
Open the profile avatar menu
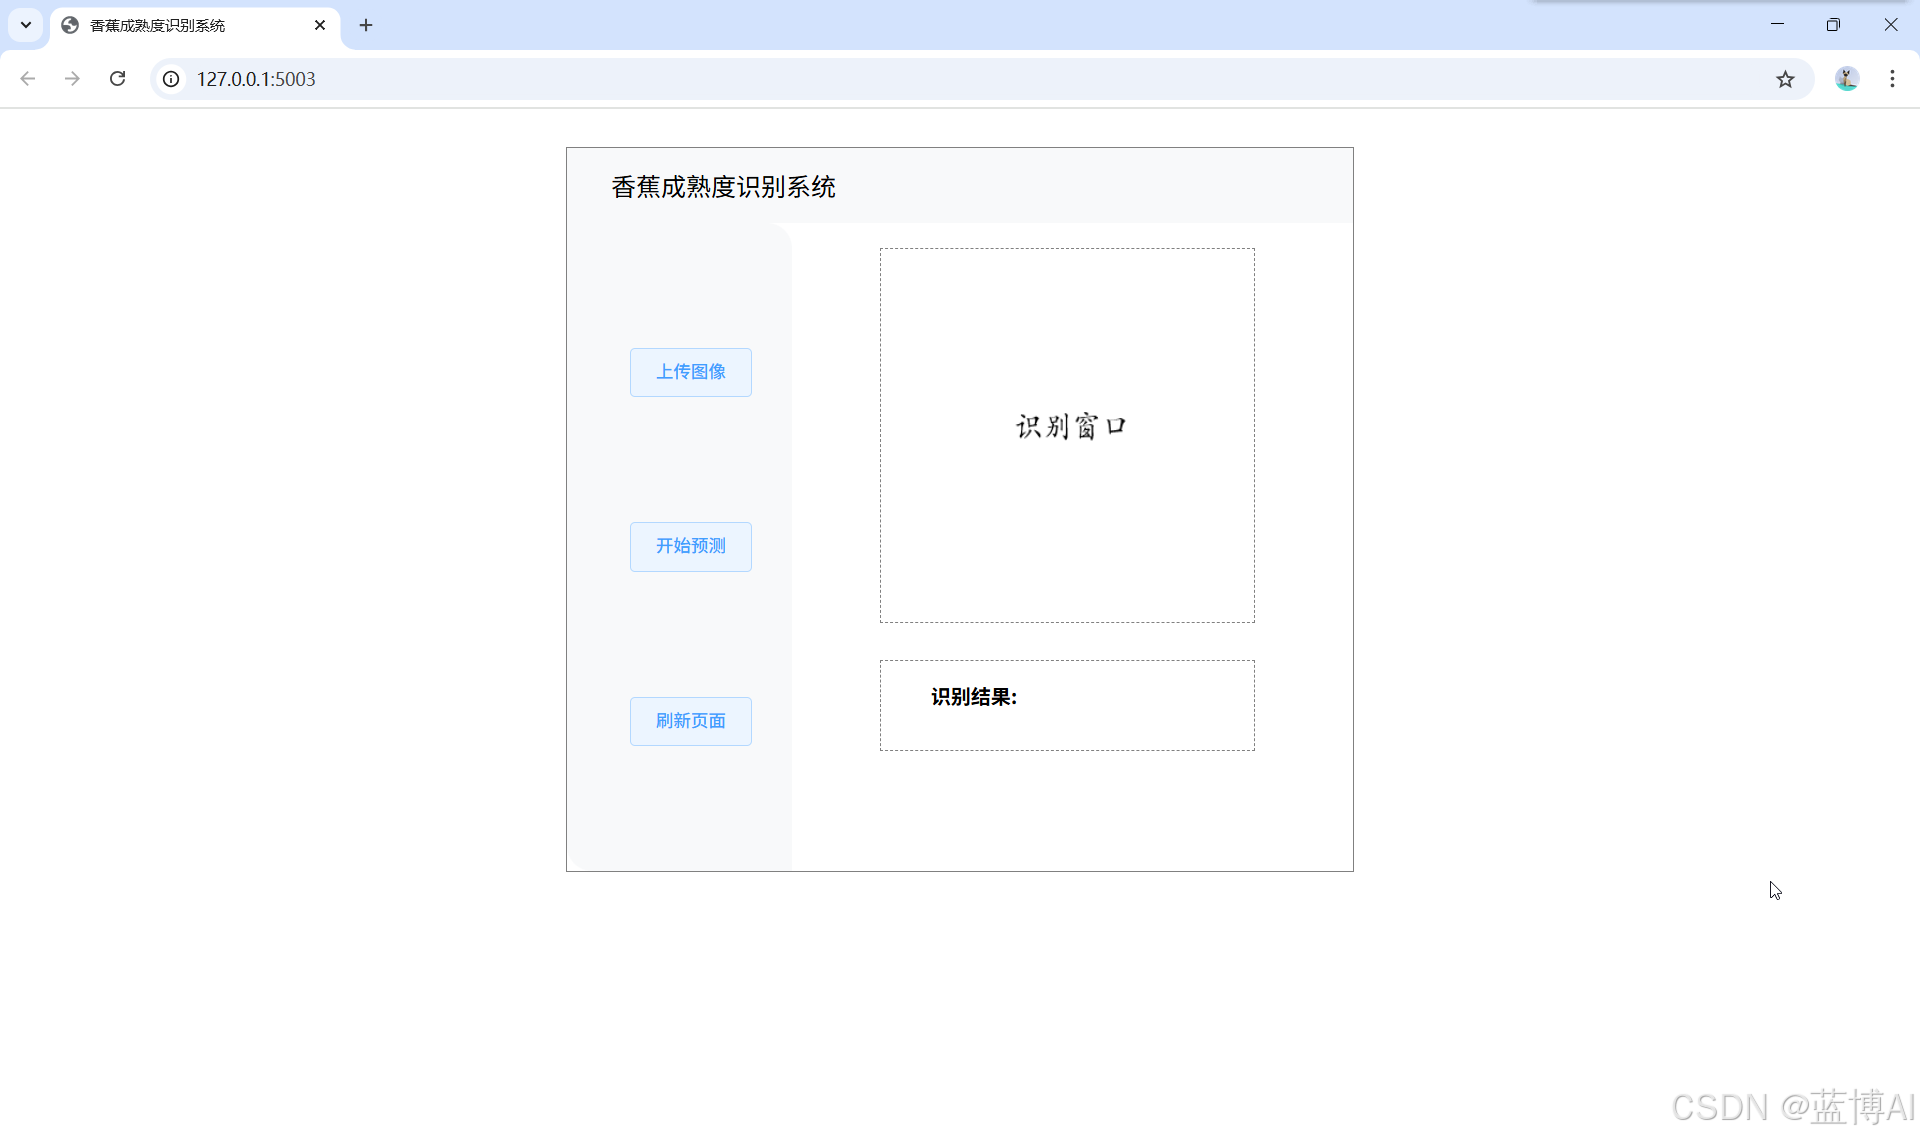pos(1846,79)
